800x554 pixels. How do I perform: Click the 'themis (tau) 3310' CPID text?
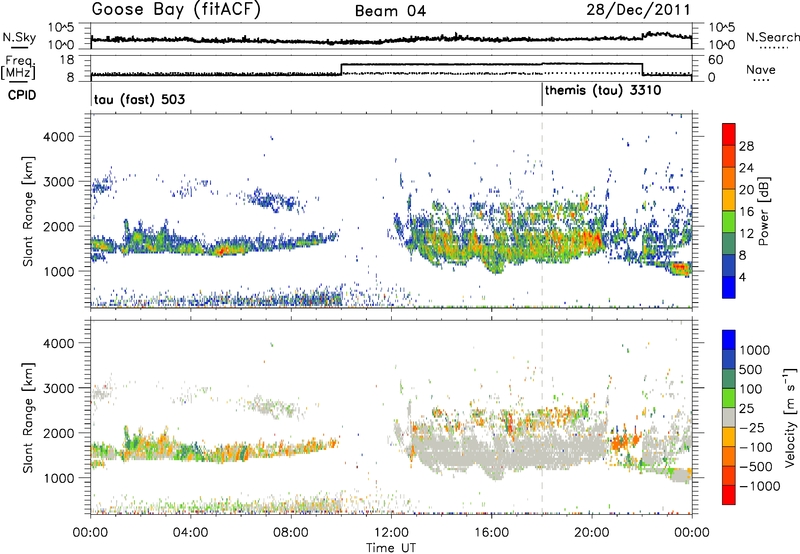603,91
